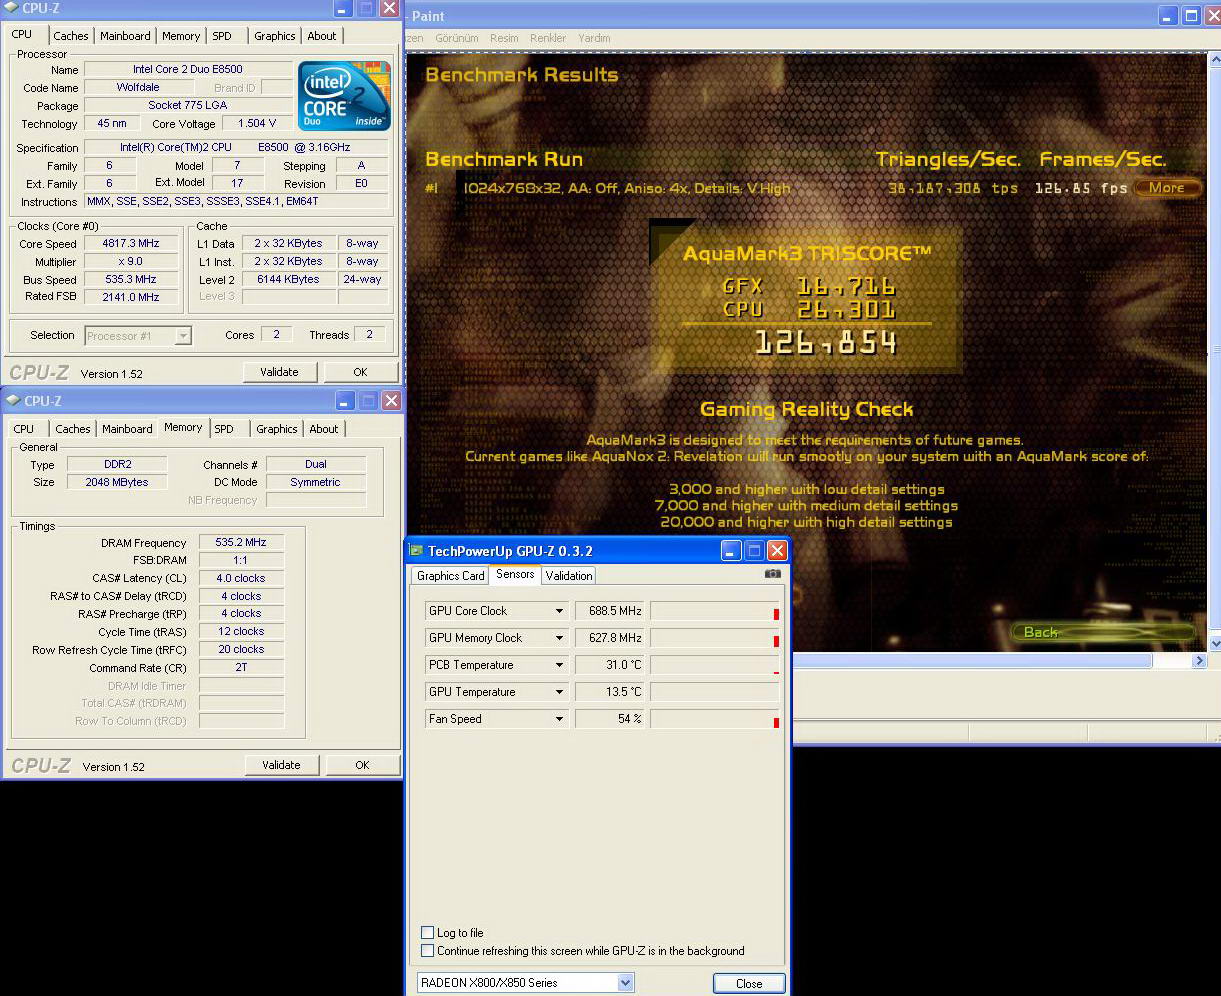Viewport: 1221px width, 996px height.
Task: Select the Sensors tab in GPU-Z
Action: click(515, 575)
